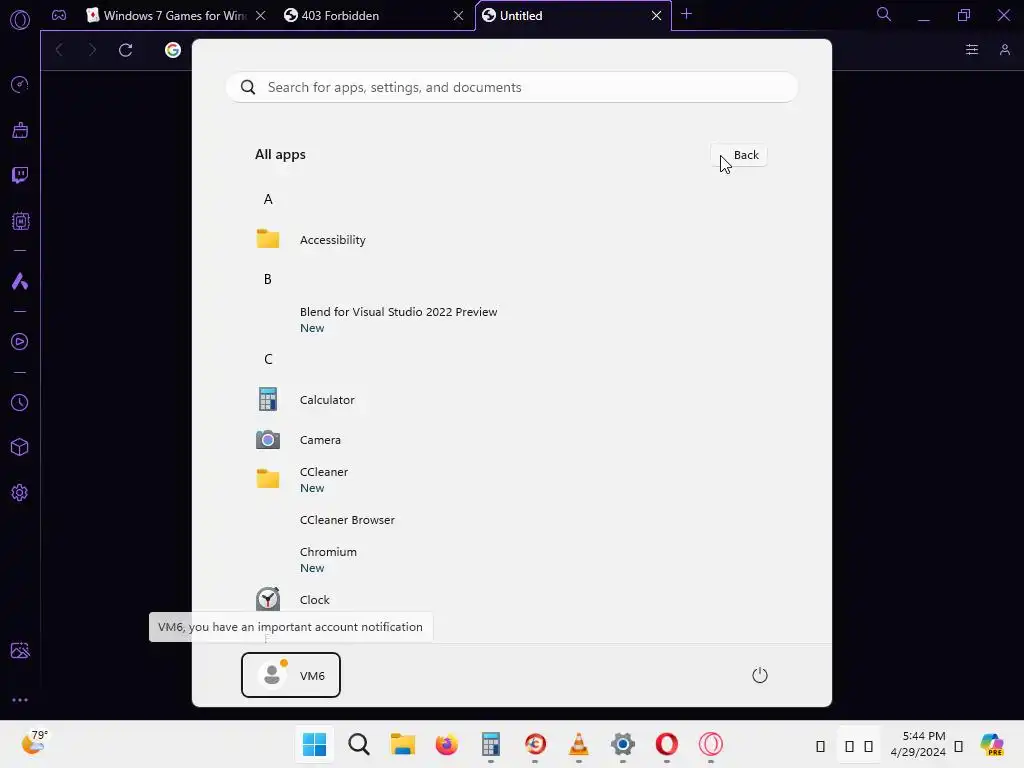Launch Blend for Visual Studio 2022 Preview

[x=512, y=320]
